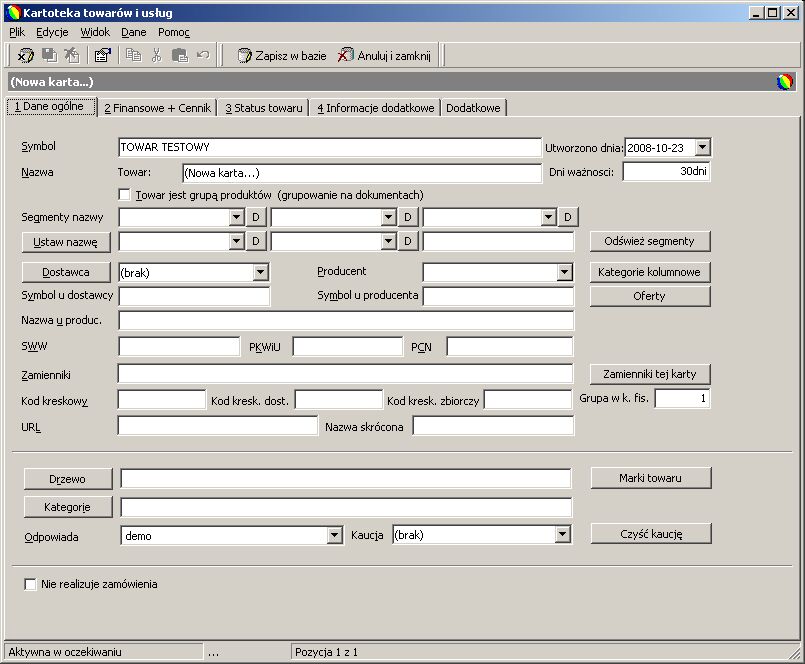Toggle the first D button in Segmenty nazwy
Image resolution: width=805 pixels, height=664 pixels.
[x=256, y=217]
